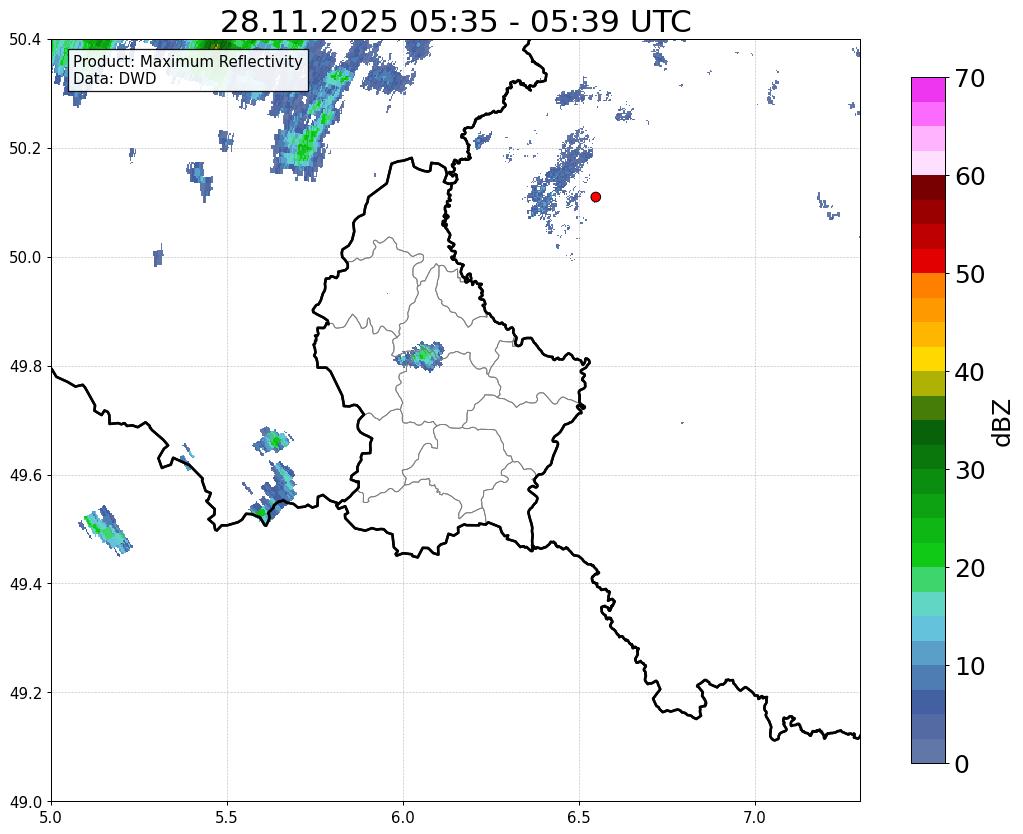Click the latitude tick label "50.4"

tap(25, 40)
